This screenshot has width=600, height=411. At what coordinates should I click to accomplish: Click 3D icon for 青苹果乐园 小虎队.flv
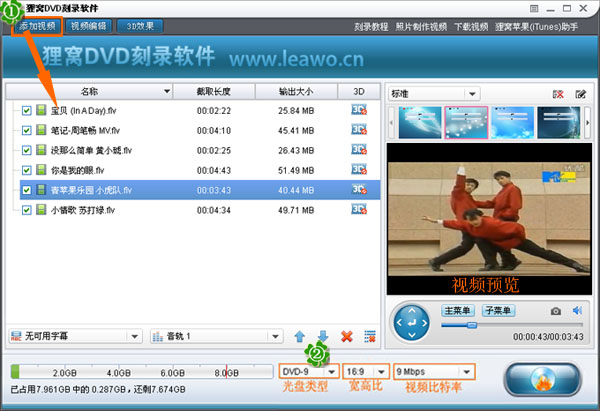click(x=359, y=190)
